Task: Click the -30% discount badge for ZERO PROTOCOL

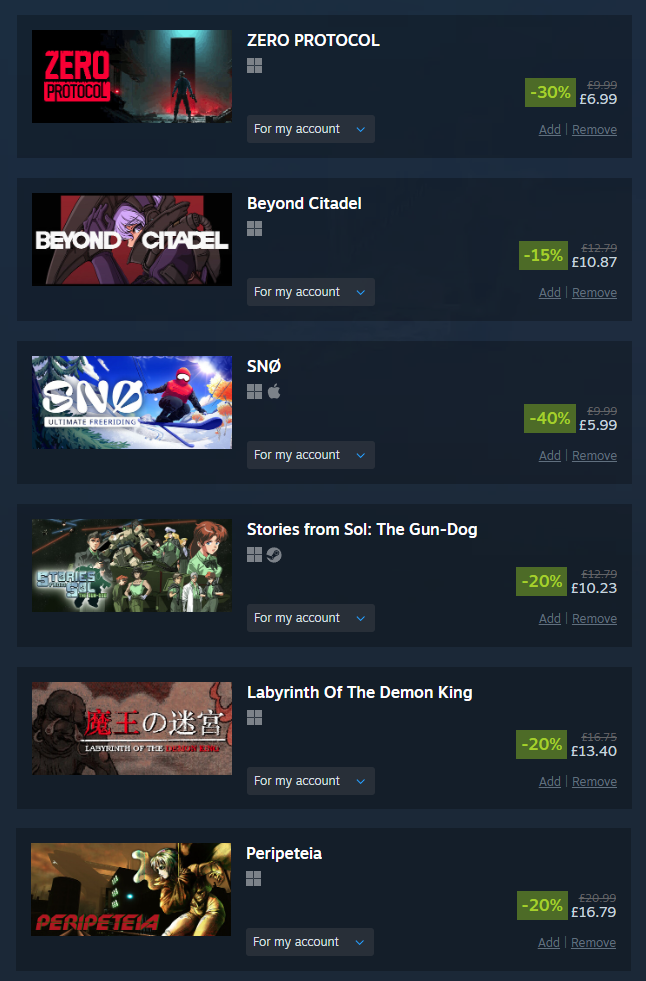Action: point(550,93)
